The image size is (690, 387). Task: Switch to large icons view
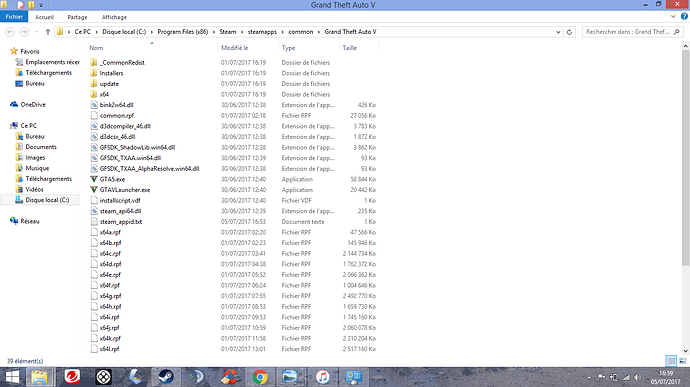tap(682, 361)
